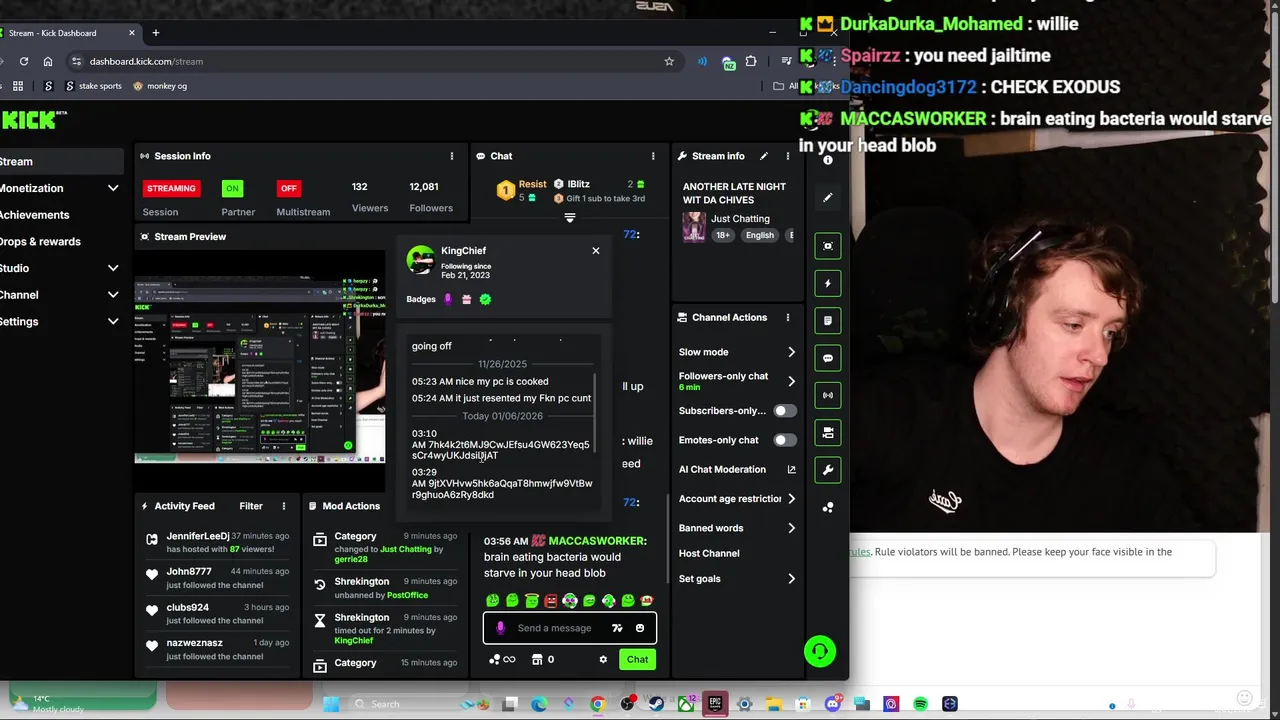Toggle the Partner ON button

(x=232, y=188)
